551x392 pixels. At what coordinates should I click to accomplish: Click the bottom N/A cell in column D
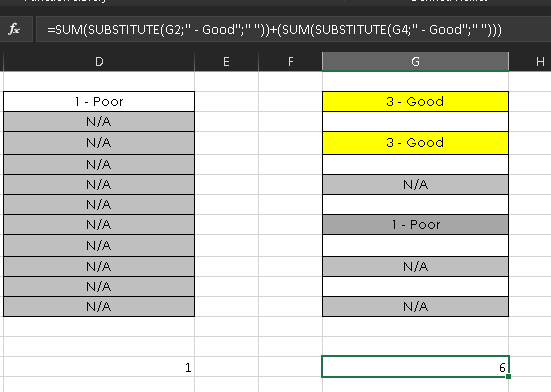point(99,307)
